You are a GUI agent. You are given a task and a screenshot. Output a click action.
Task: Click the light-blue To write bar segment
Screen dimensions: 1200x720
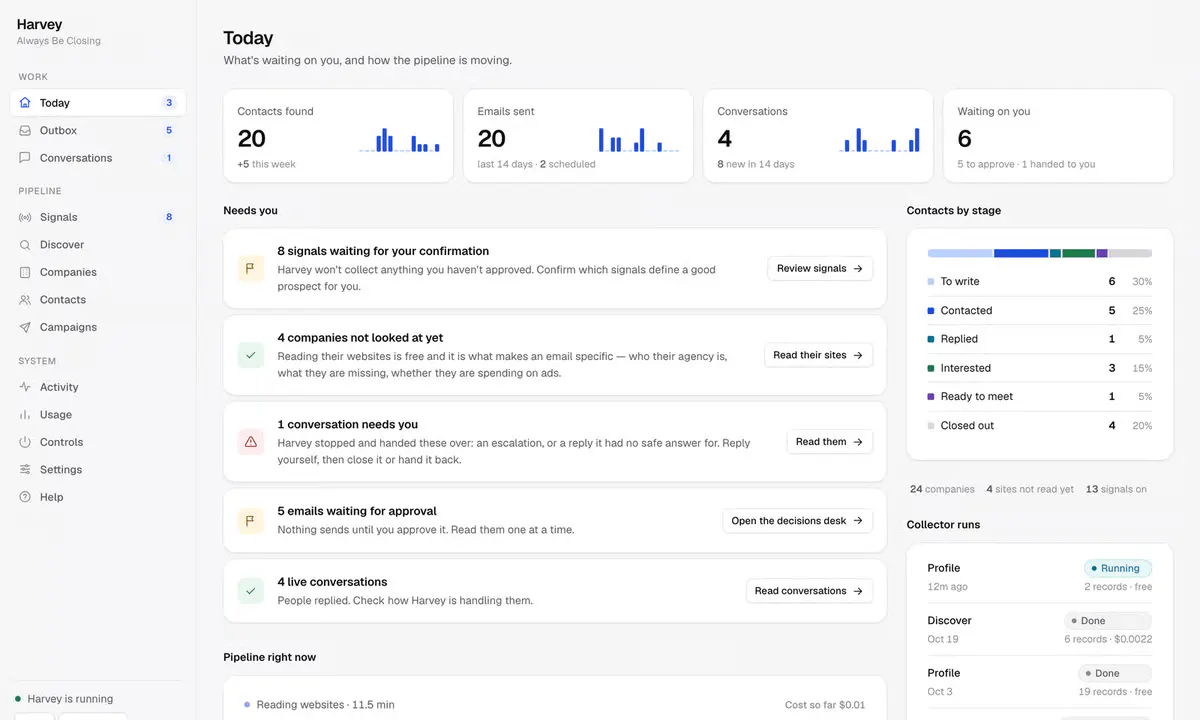pyautogui.click(x=960, y=254)
